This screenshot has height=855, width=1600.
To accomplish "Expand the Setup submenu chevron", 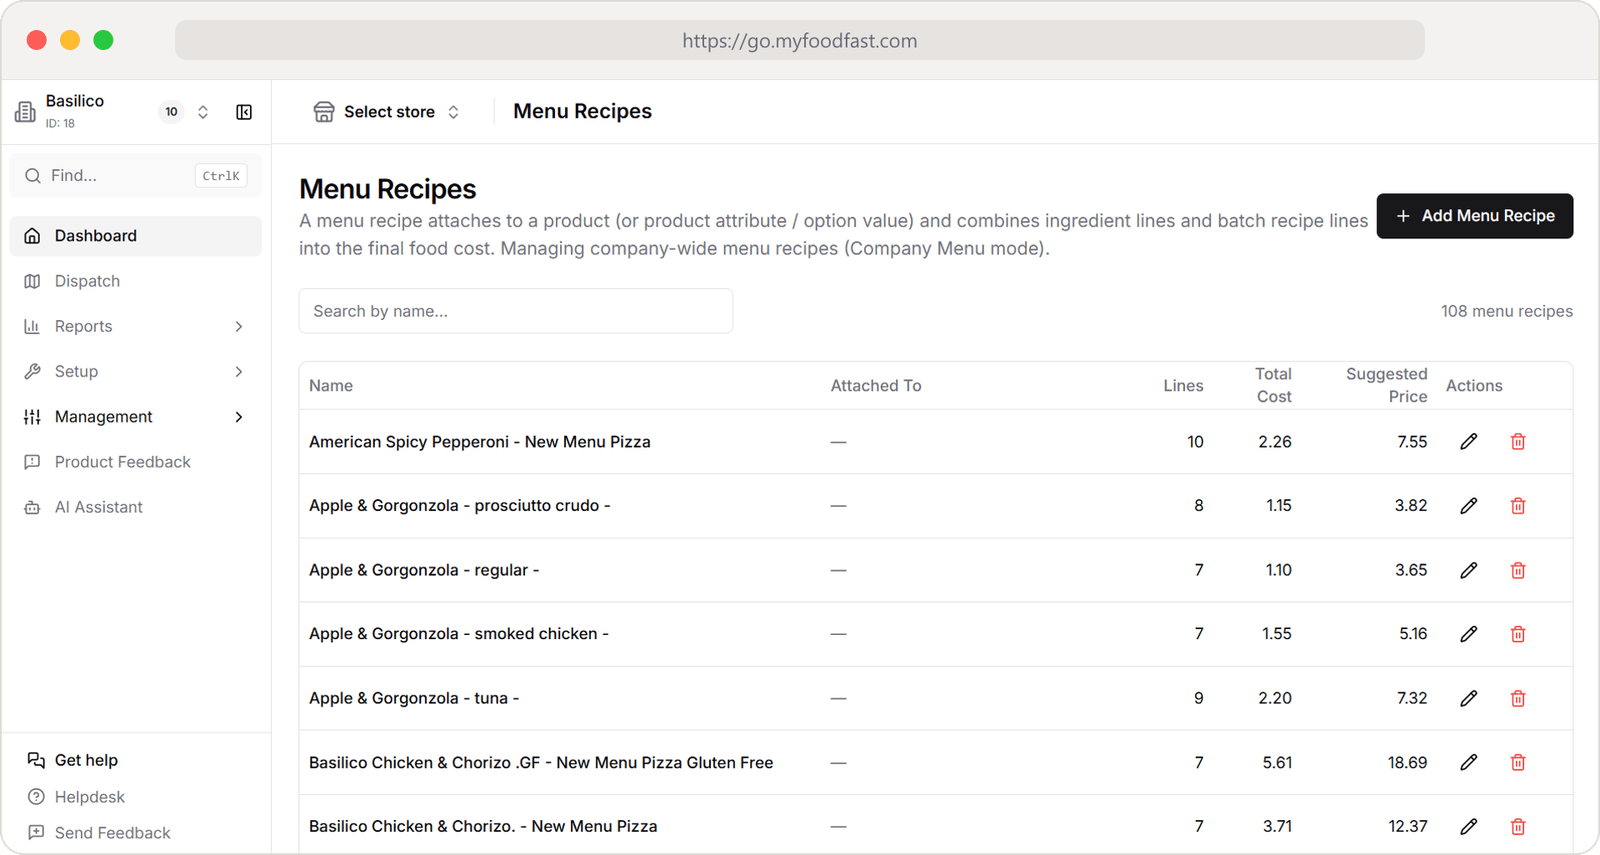I will click(239, 371).
